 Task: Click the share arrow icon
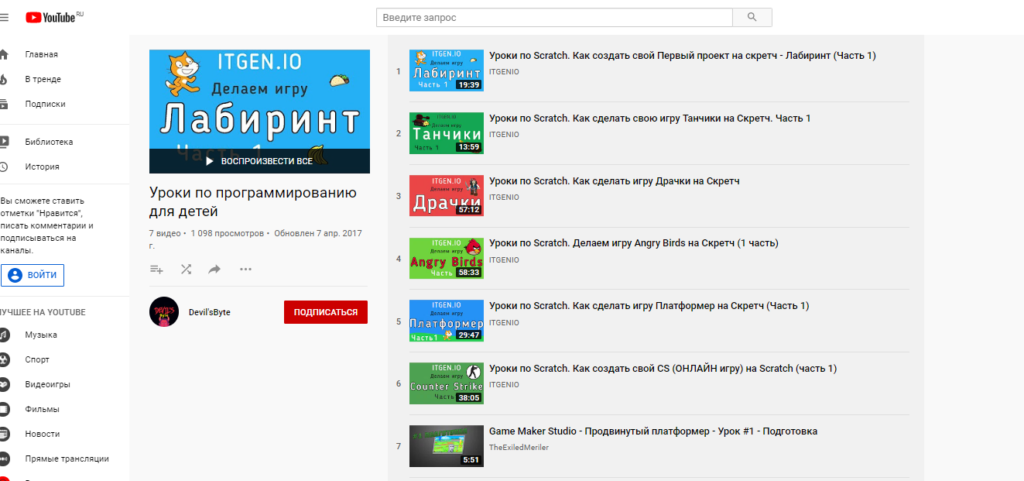click(x=214, y=269)
